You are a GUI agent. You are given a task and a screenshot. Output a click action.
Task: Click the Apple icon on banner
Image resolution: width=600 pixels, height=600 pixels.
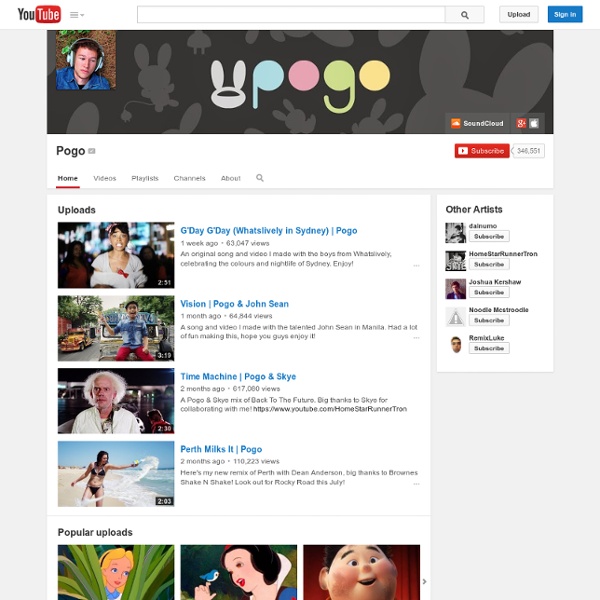(x=534, y=123)
